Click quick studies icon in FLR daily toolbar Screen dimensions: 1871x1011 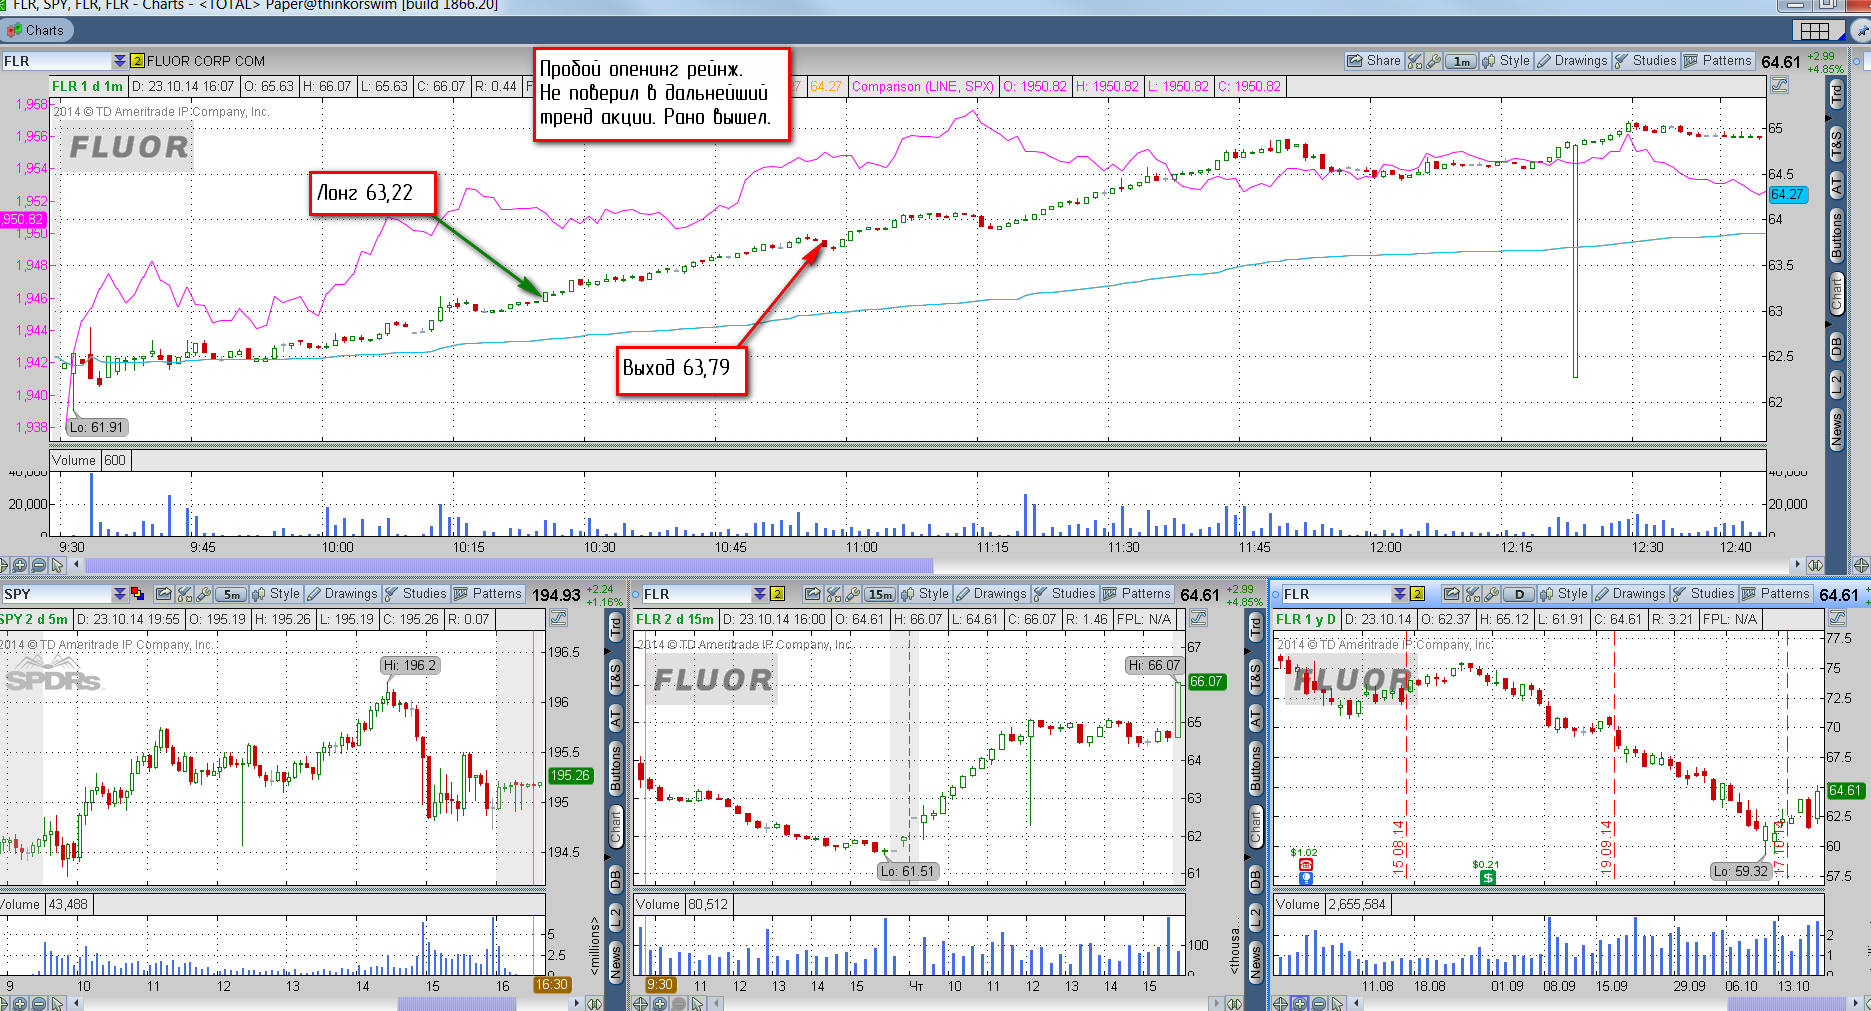pyautogui.click(x=1472, y=594)
